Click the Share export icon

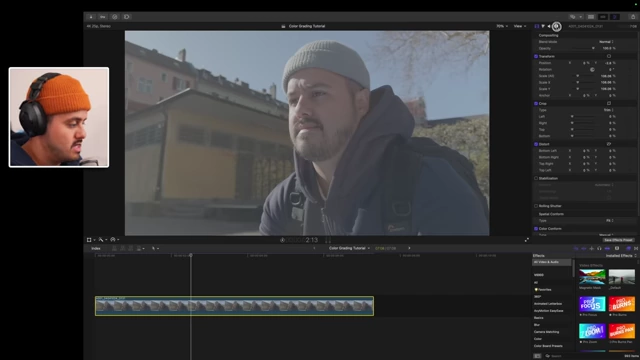[x=633, y=17]
